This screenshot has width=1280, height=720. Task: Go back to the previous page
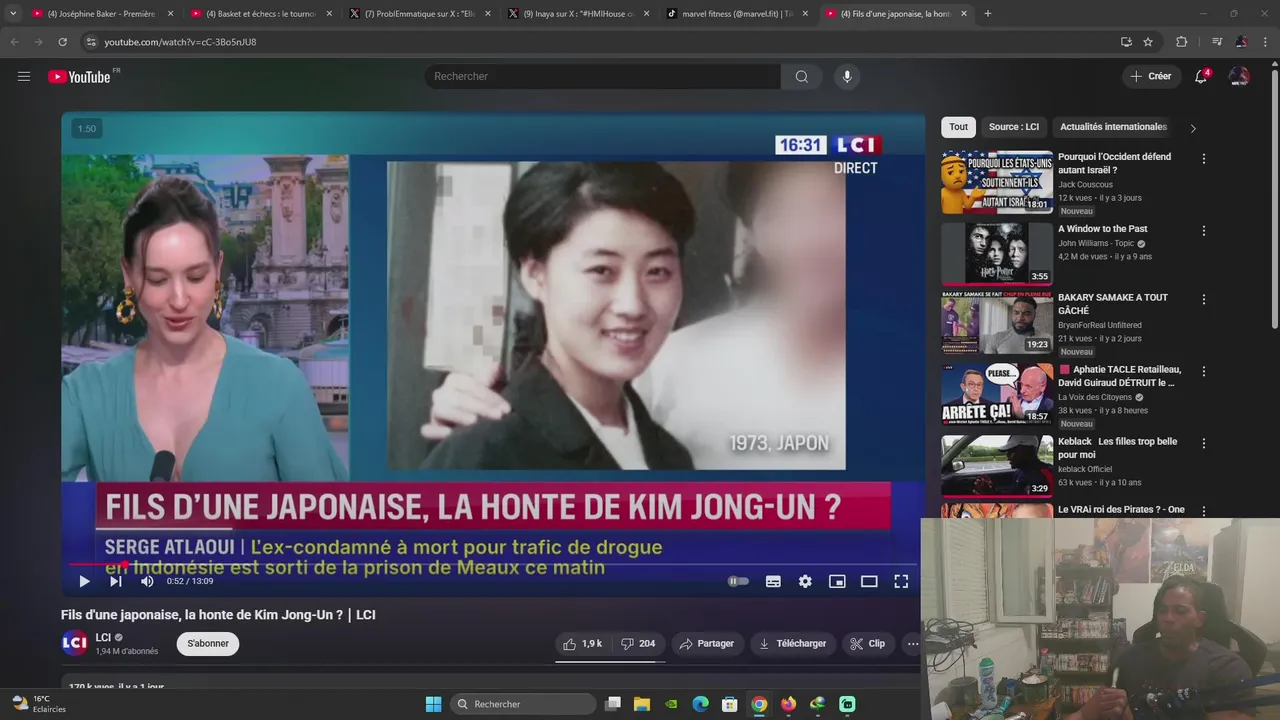(x=14, y=42)
